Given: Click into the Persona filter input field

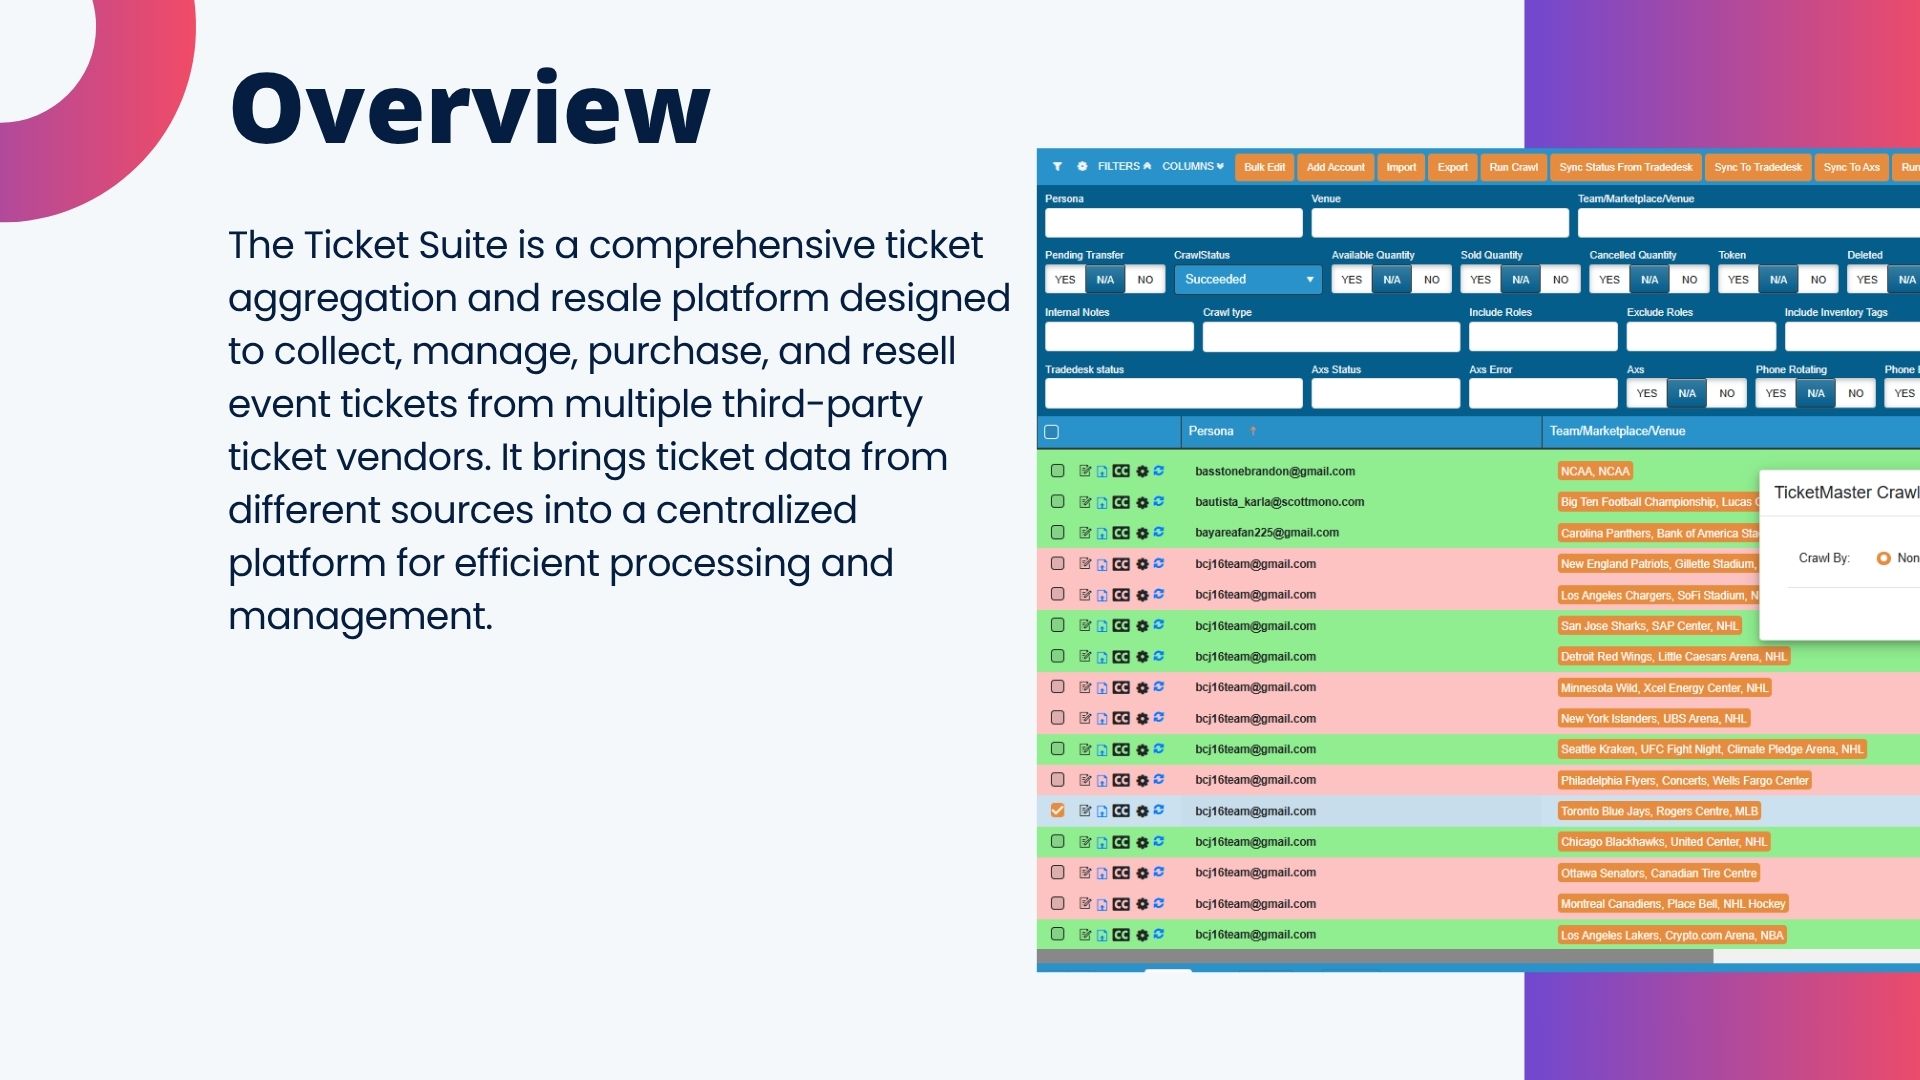Looking at the screenshot, I should point(1174,223).
